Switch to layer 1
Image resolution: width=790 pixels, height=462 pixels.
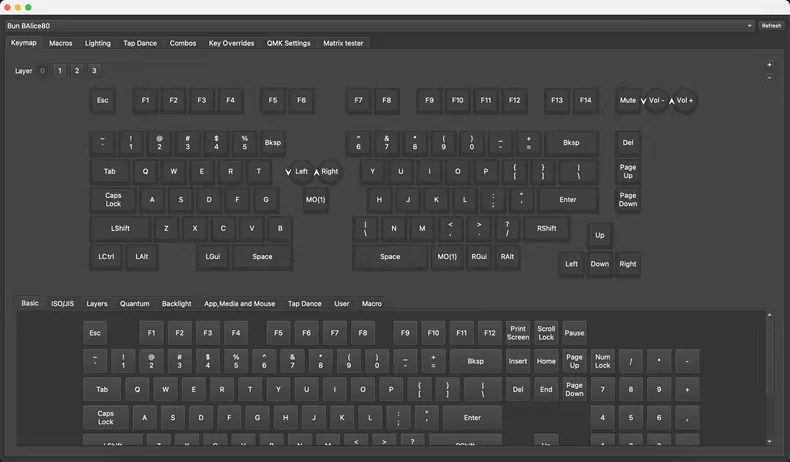pyautogui.click(x=59, y=71)
